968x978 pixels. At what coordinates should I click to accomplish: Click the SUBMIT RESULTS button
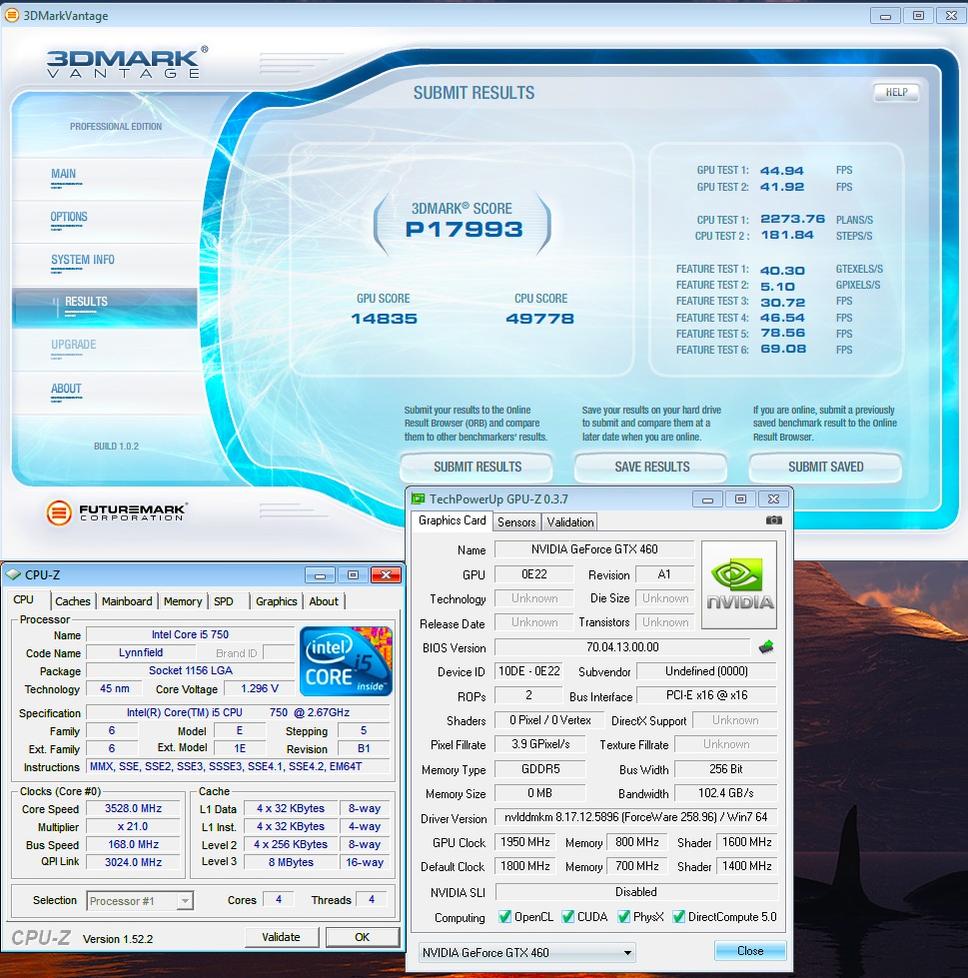477,467
